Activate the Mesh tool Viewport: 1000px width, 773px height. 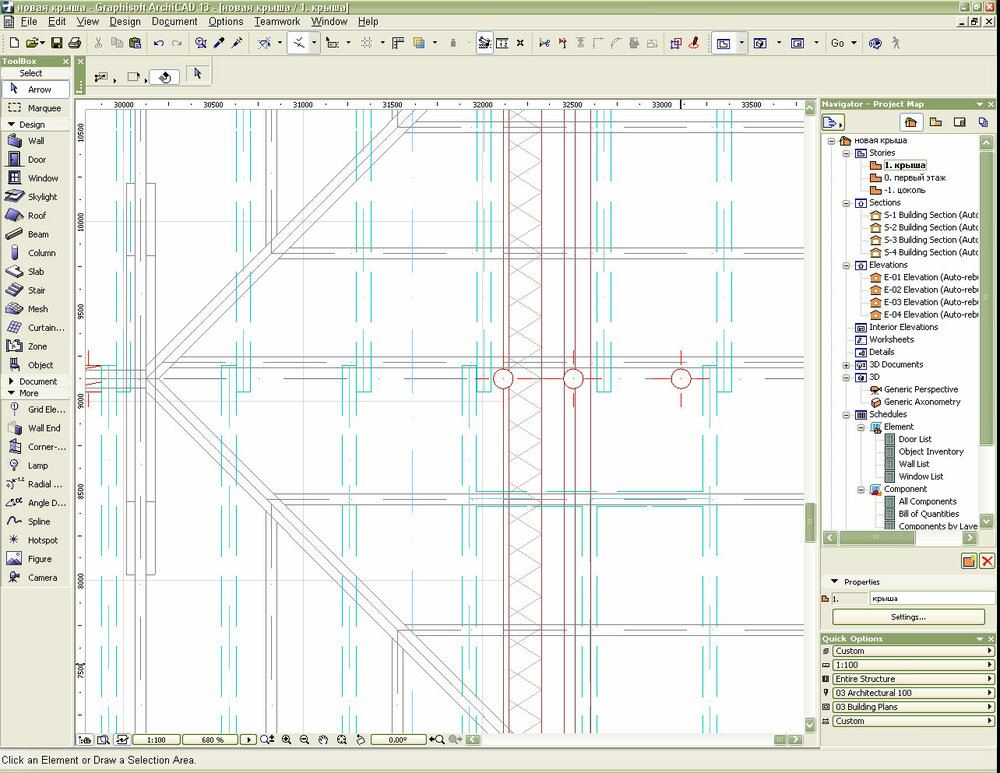pyautogui.click(x=35, y=309)
